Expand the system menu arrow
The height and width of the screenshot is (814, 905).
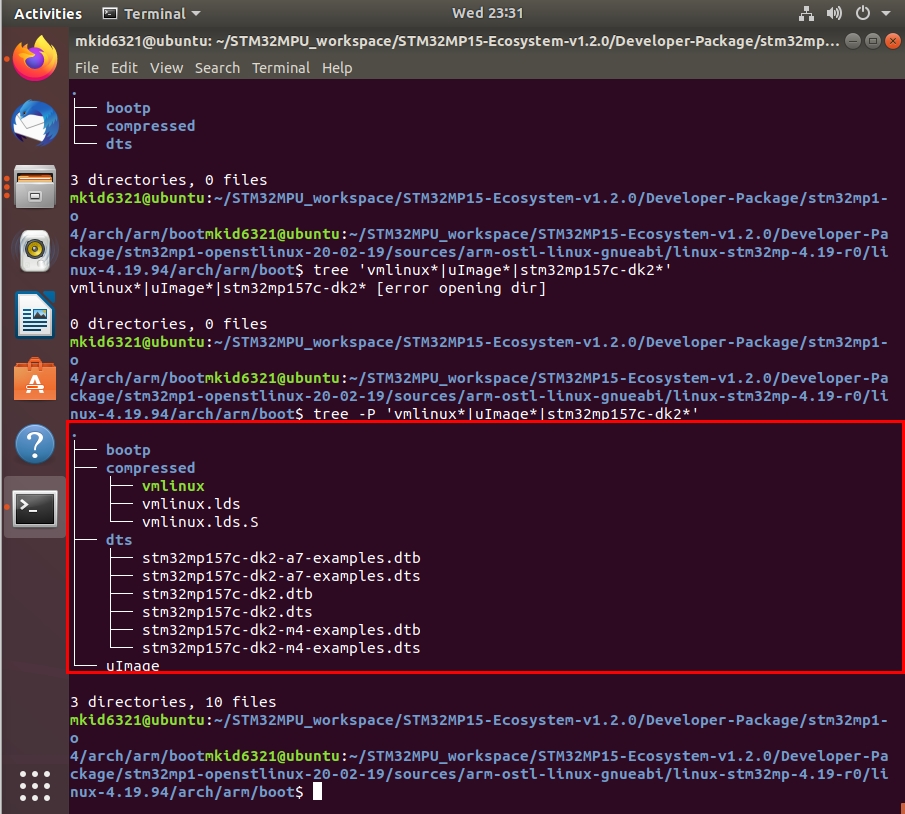coord(885,13)
